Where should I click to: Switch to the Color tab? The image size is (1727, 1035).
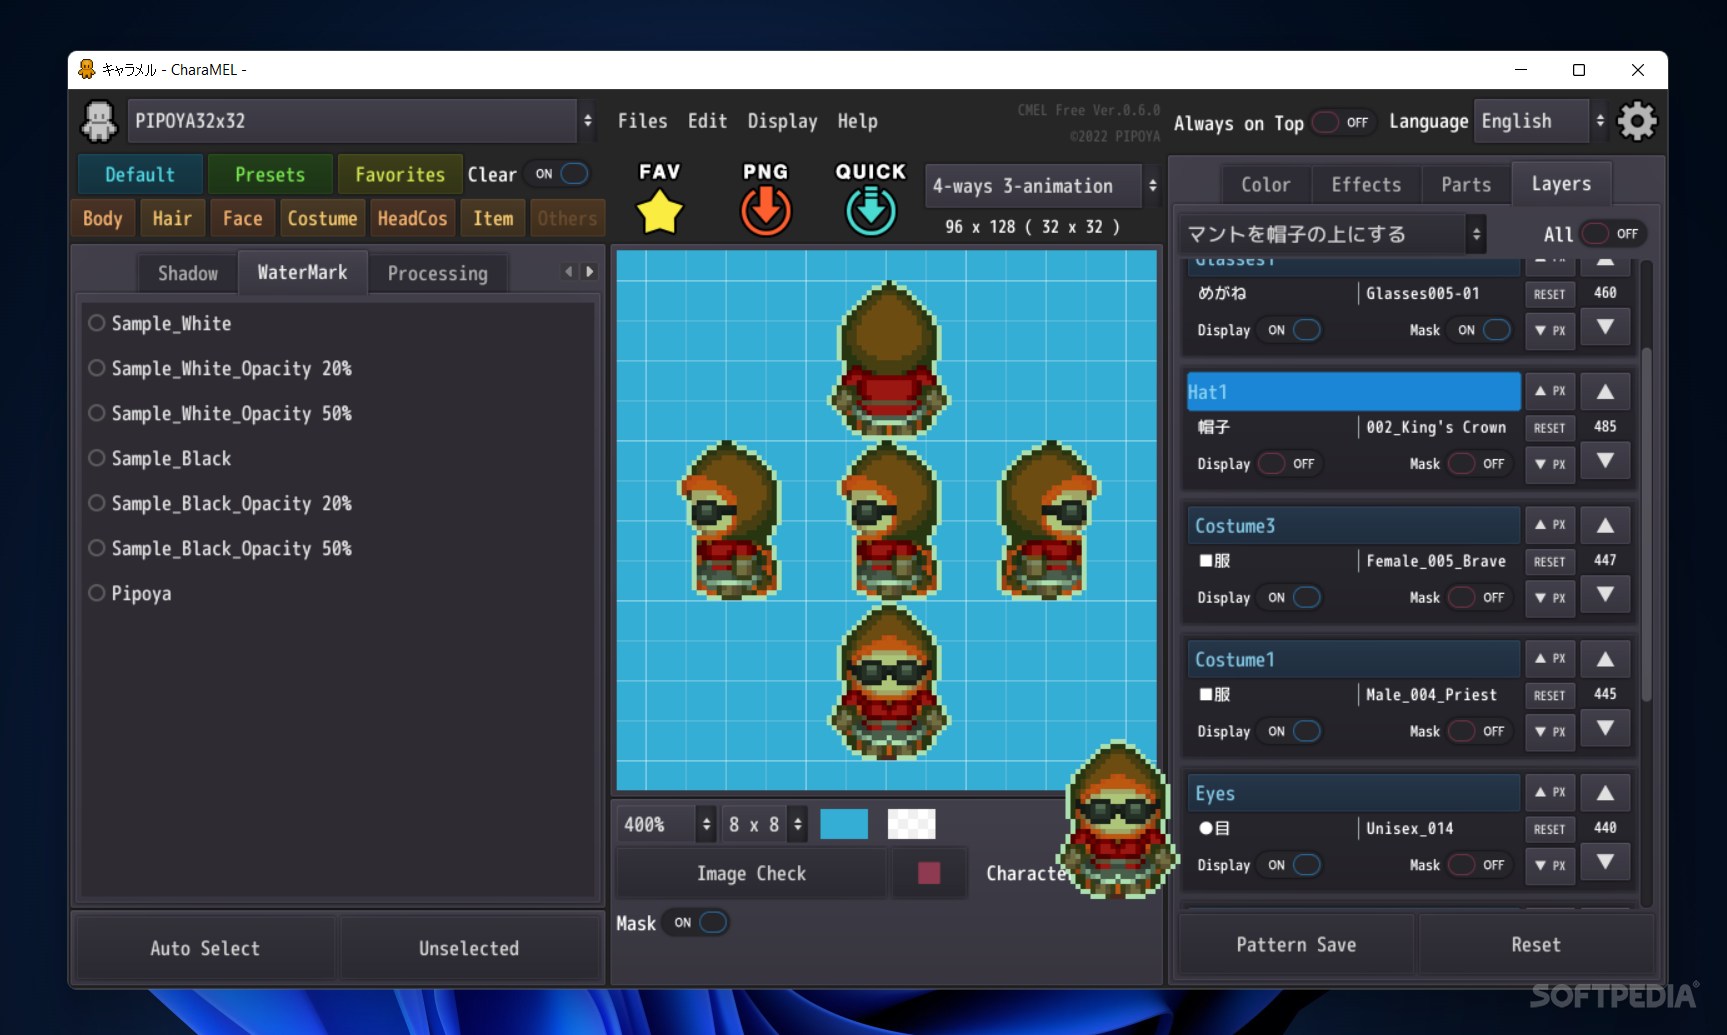click(x=1266, y=184)
